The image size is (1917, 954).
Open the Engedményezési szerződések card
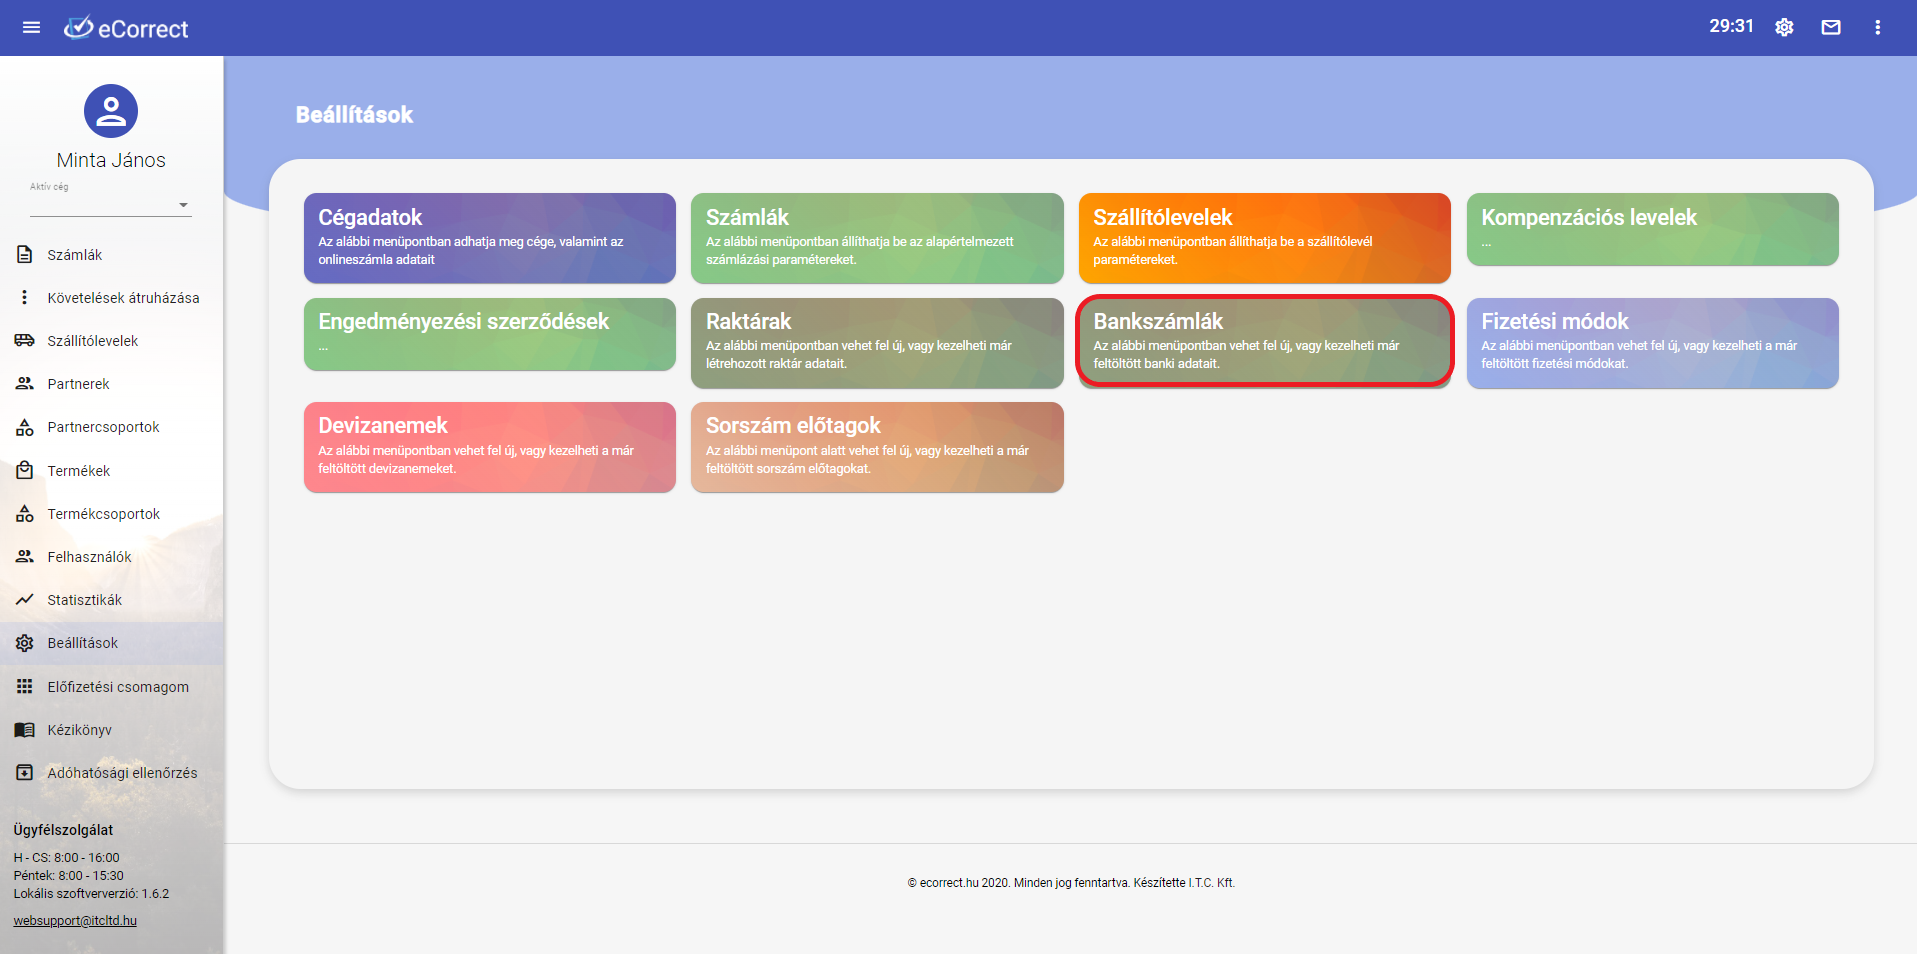pos(490,334)
